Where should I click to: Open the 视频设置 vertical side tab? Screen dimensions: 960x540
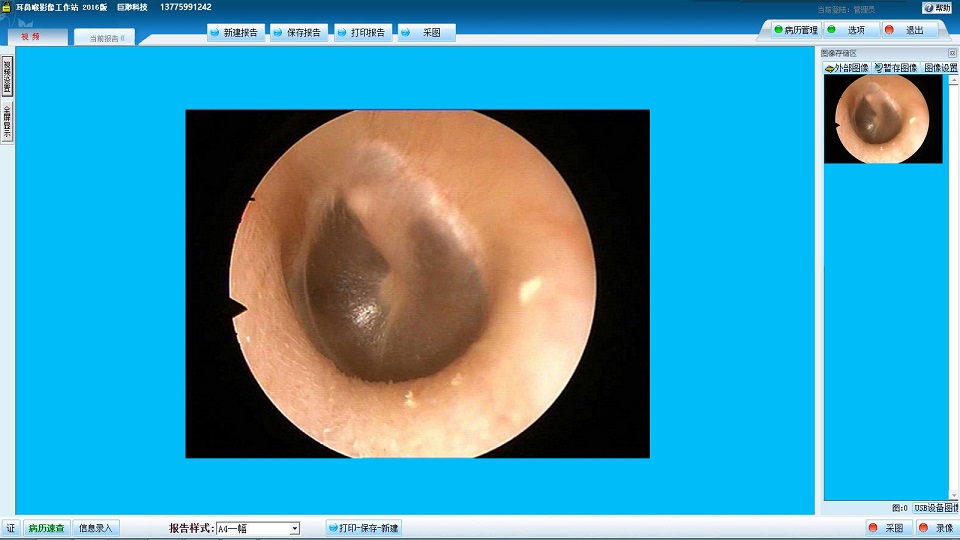tap(7, 76)
